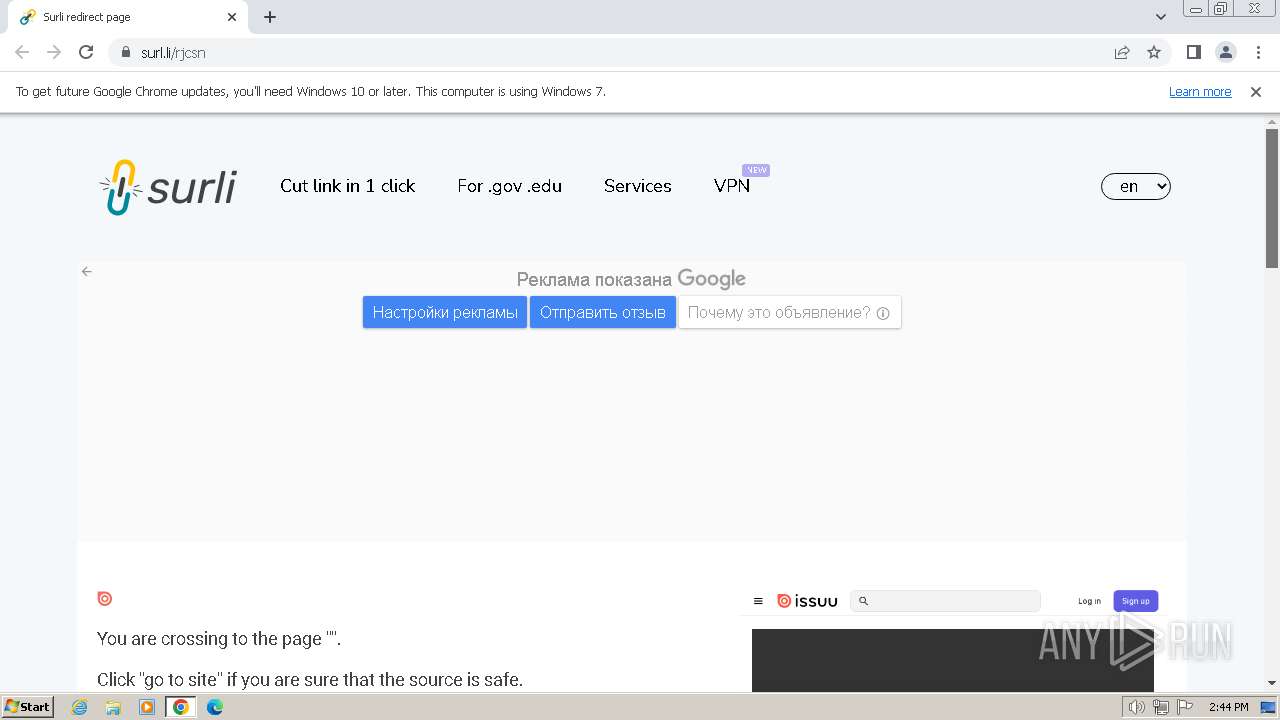
Task: Share this page icon in address bar
Action: point(1122,53)
